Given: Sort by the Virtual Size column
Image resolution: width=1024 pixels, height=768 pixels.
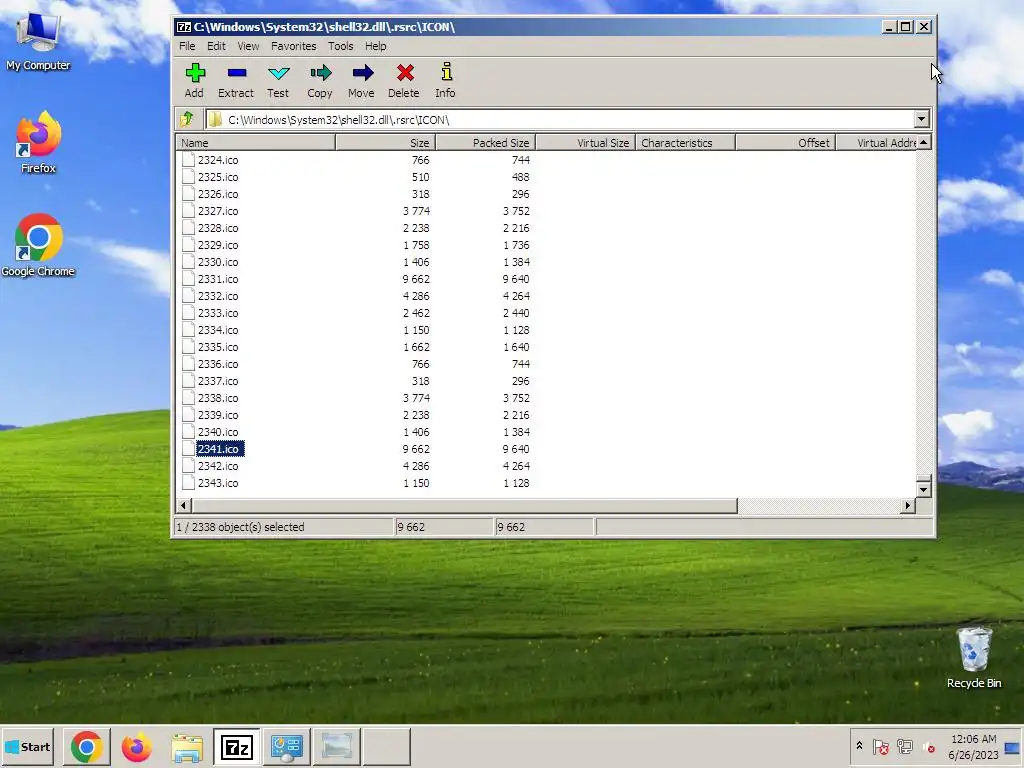Looking at the screenshot, I should point(586,142).
